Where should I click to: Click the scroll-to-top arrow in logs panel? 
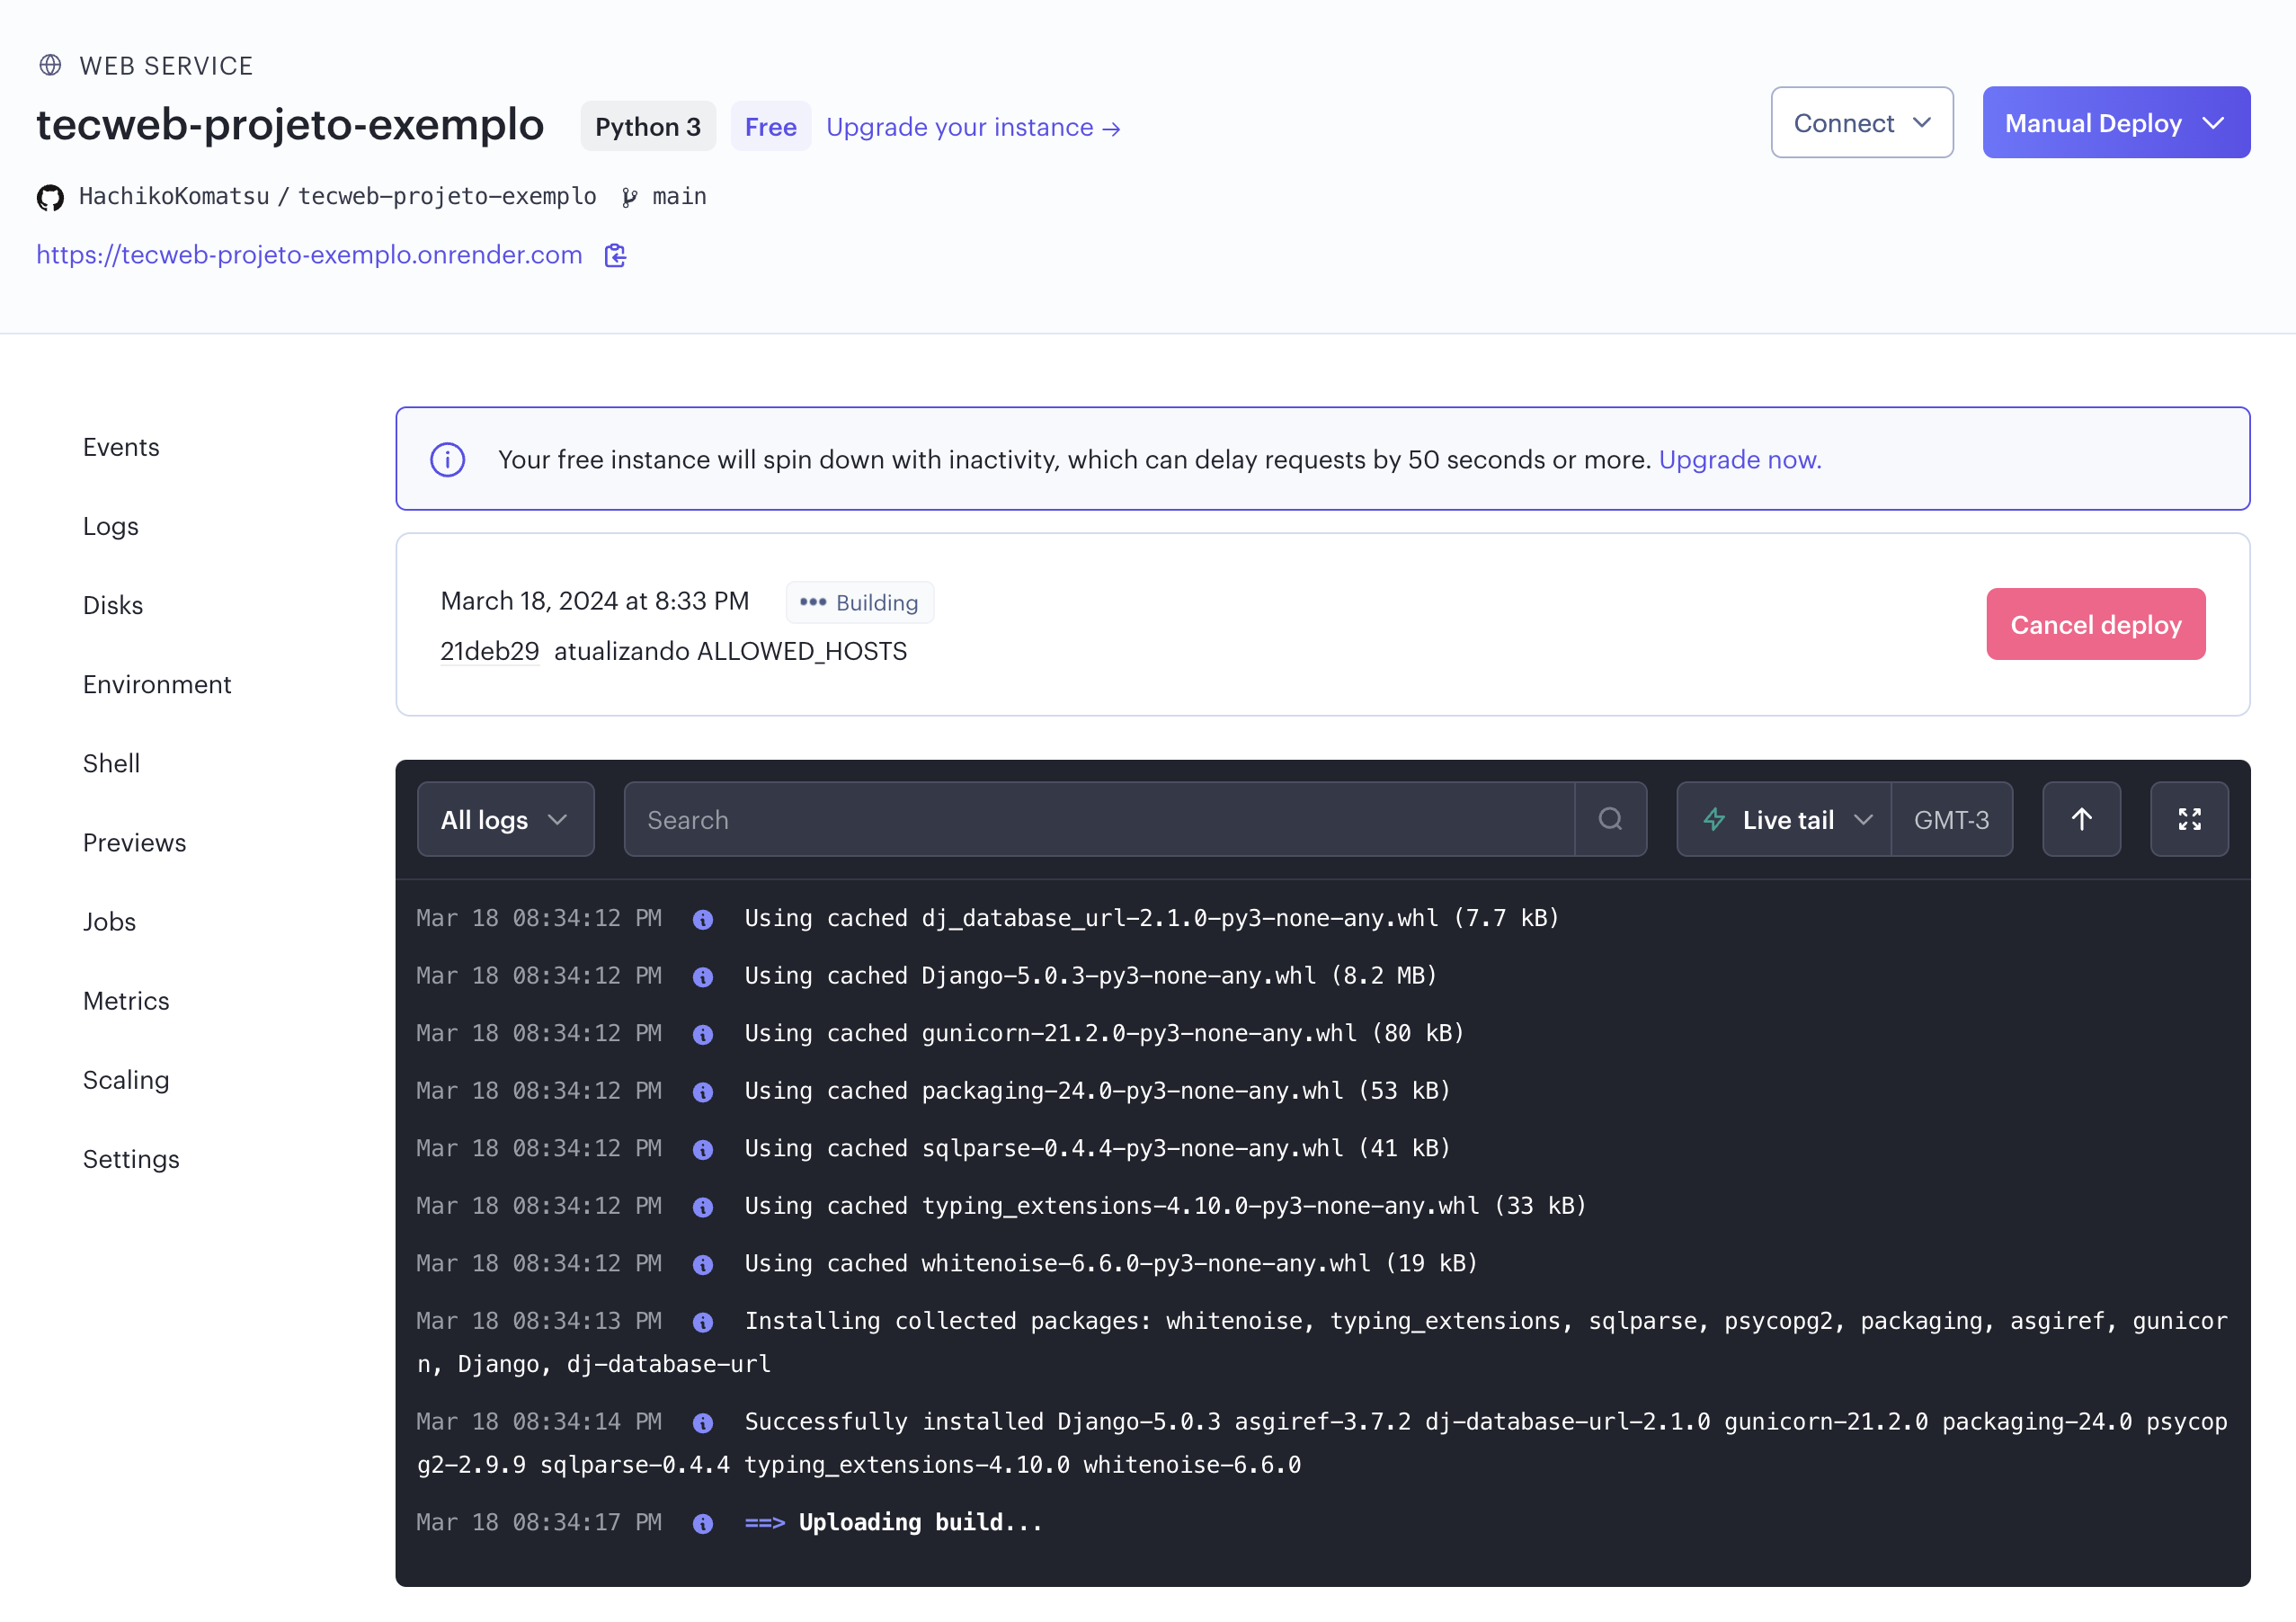tap(2081, 819)
